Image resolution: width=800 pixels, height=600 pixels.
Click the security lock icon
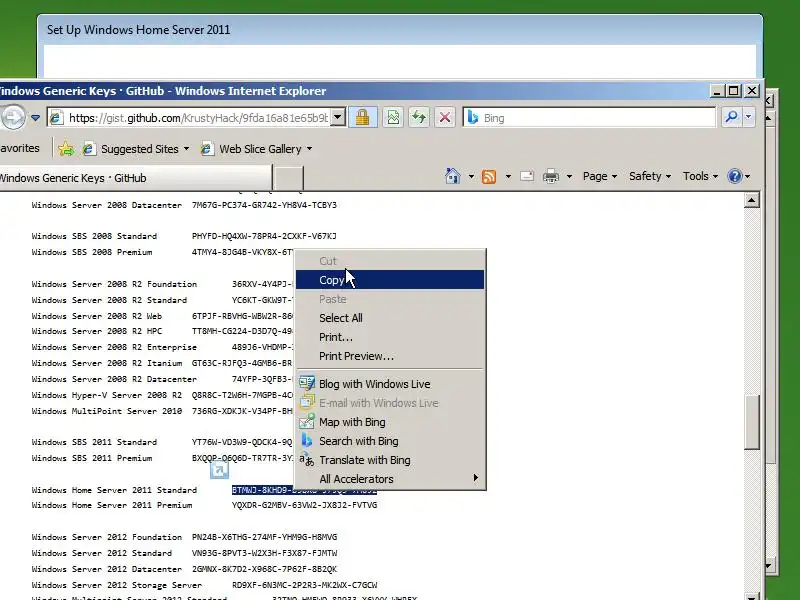(363, 118)
